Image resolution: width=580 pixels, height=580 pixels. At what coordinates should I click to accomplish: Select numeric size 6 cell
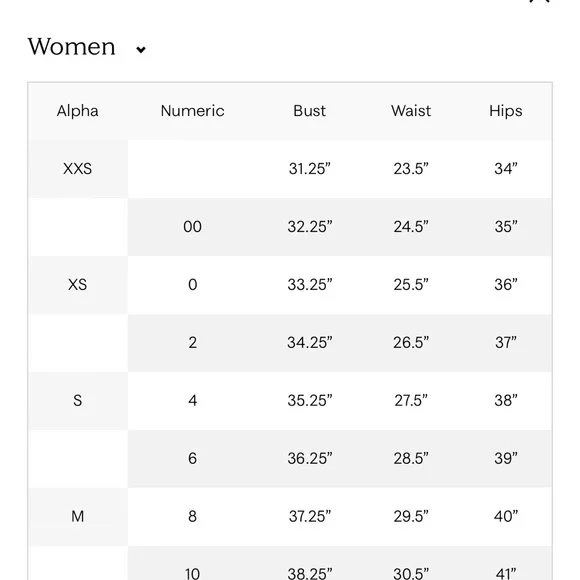(x=192, y=459)
